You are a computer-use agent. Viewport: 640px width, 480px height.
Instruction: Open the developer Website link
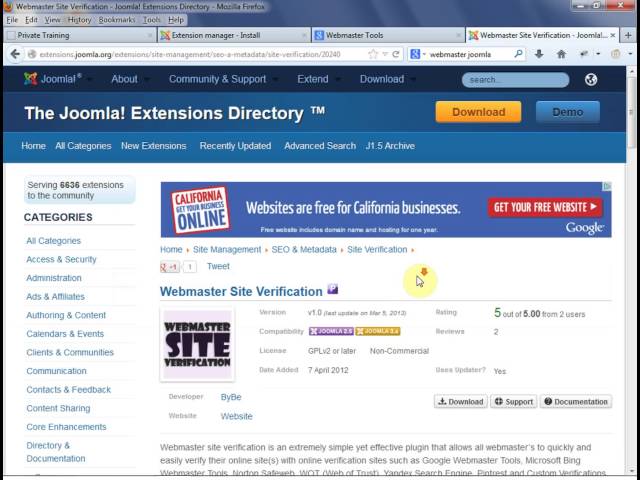click(x=236, y=416)
